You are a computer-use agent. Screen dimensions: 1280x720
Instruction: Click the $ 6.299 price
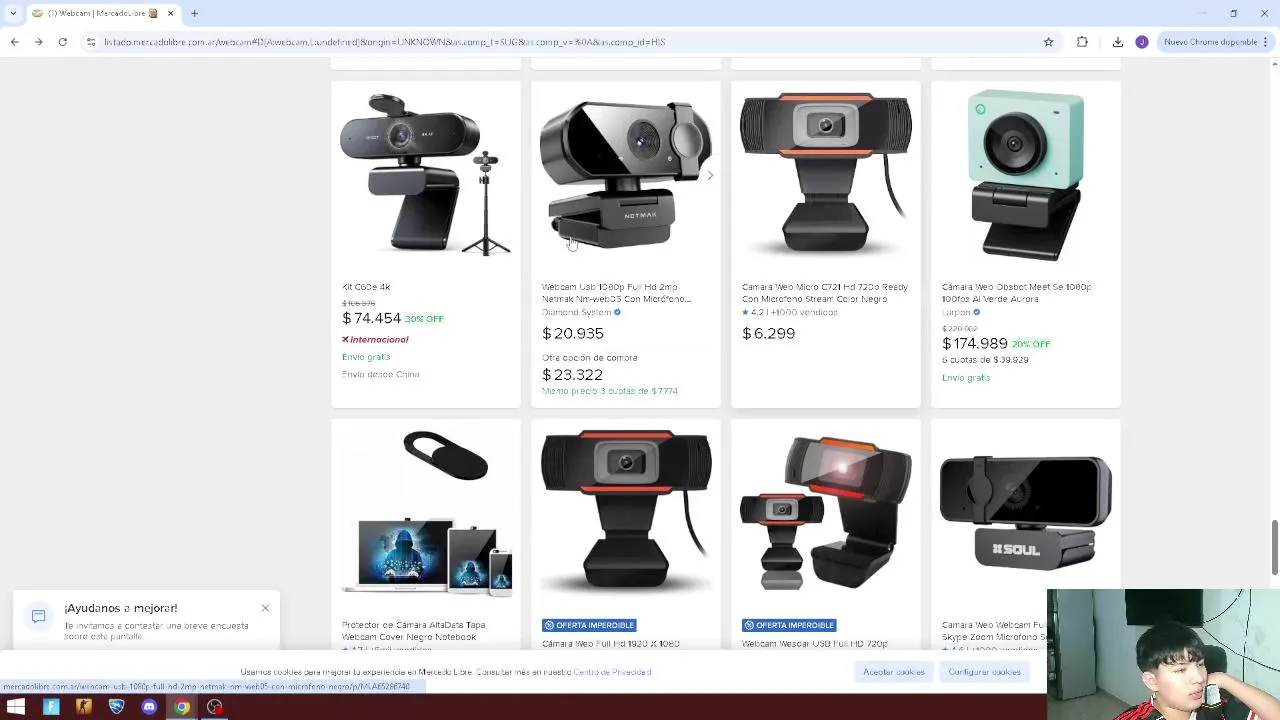pyautogui.click(x=768, y=333)
